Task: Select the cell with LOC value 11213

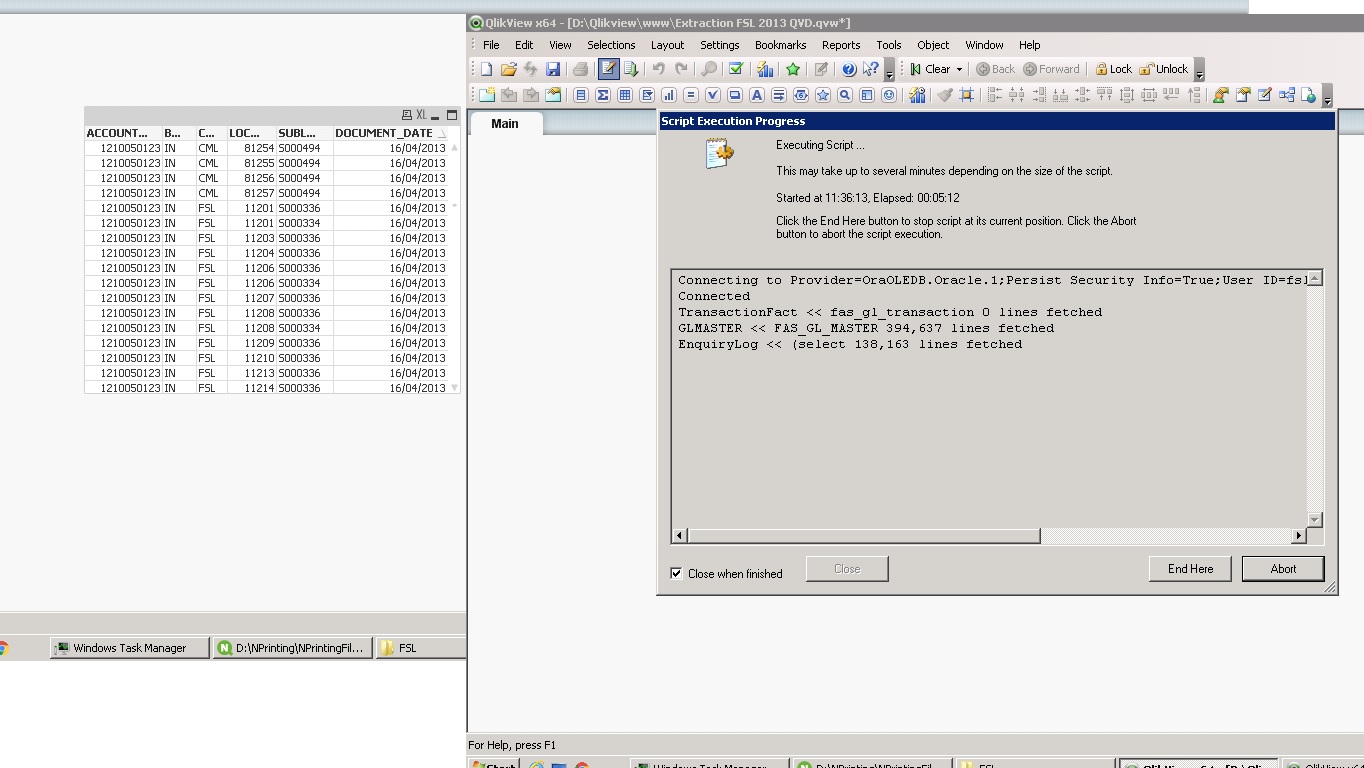Action: coord(252,373)
